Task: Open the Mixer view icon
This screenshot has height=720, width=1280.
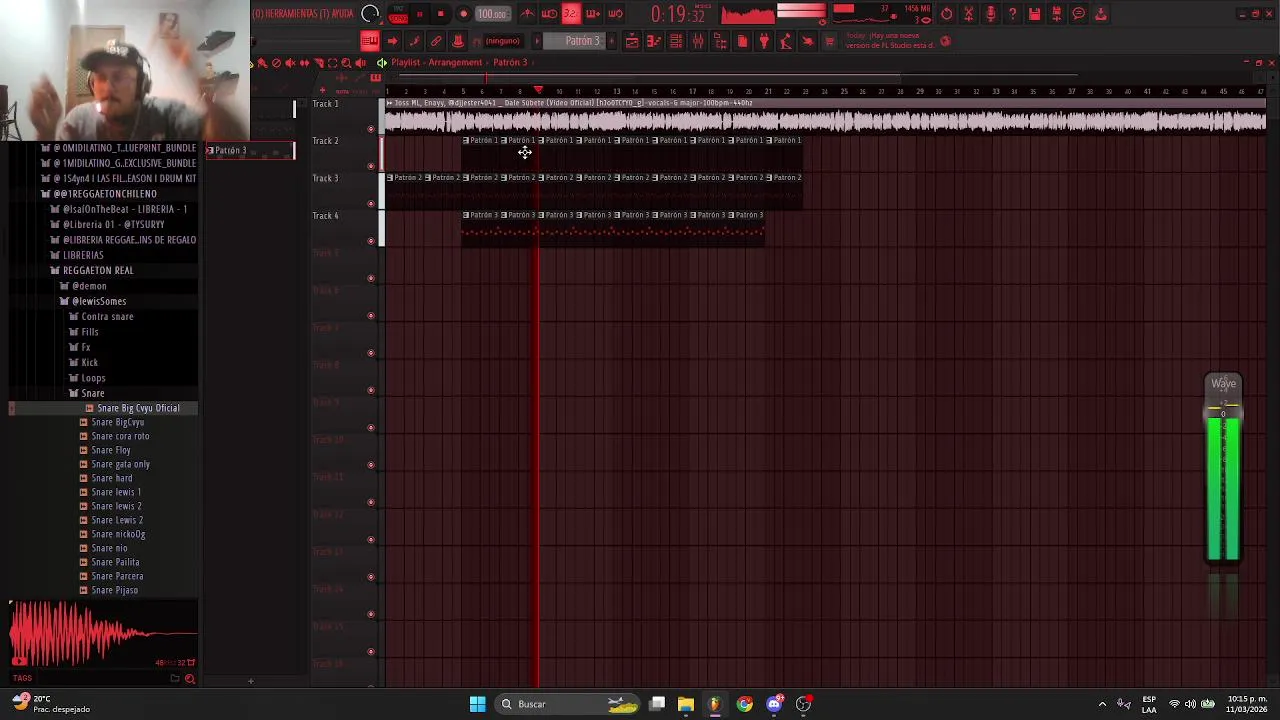Action: [698, 41]
